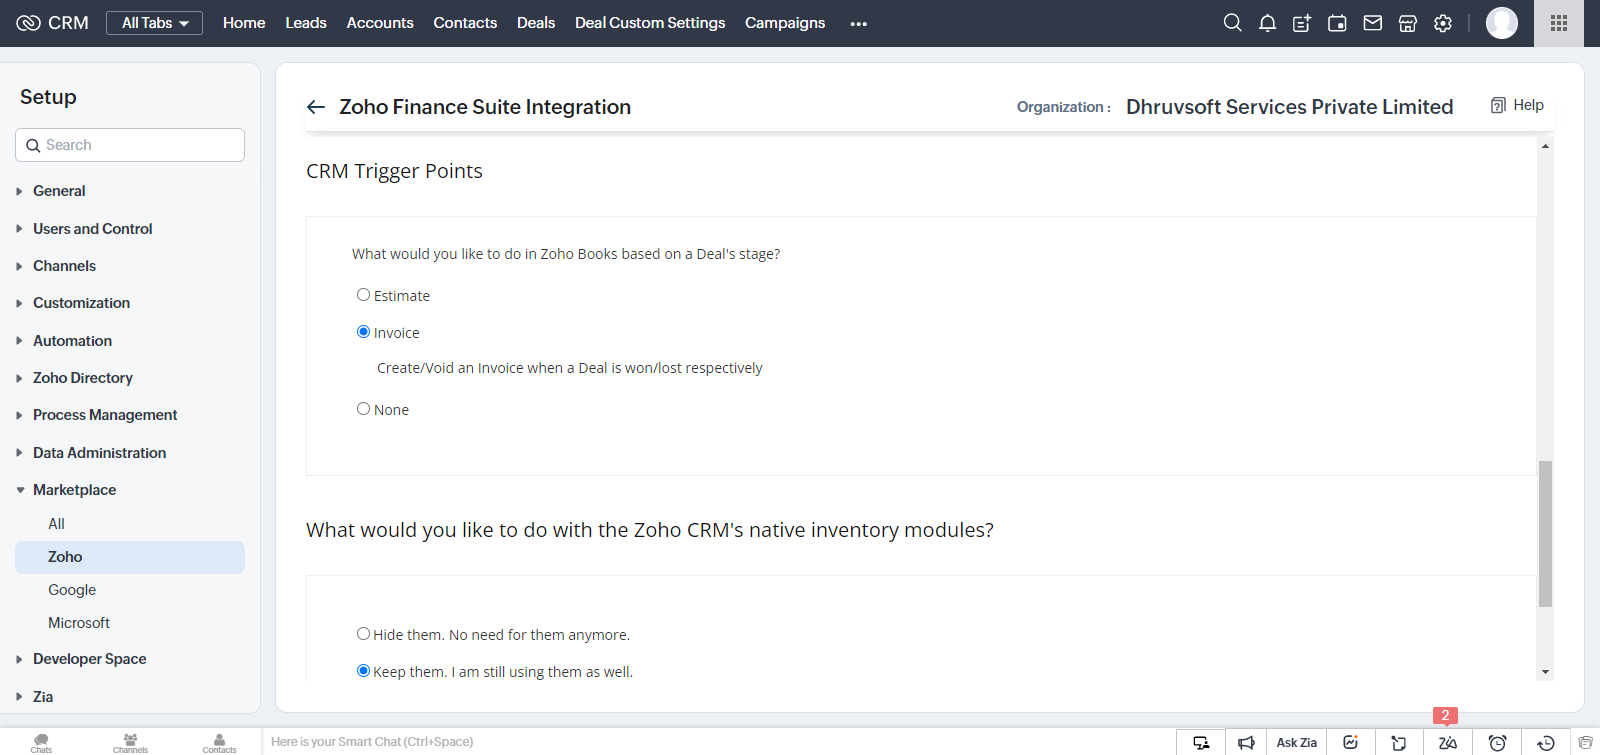Image resolution: width=1600 pixels, height=755 pixels.
Task: Expand the Customization section
Action: [81, 303]
